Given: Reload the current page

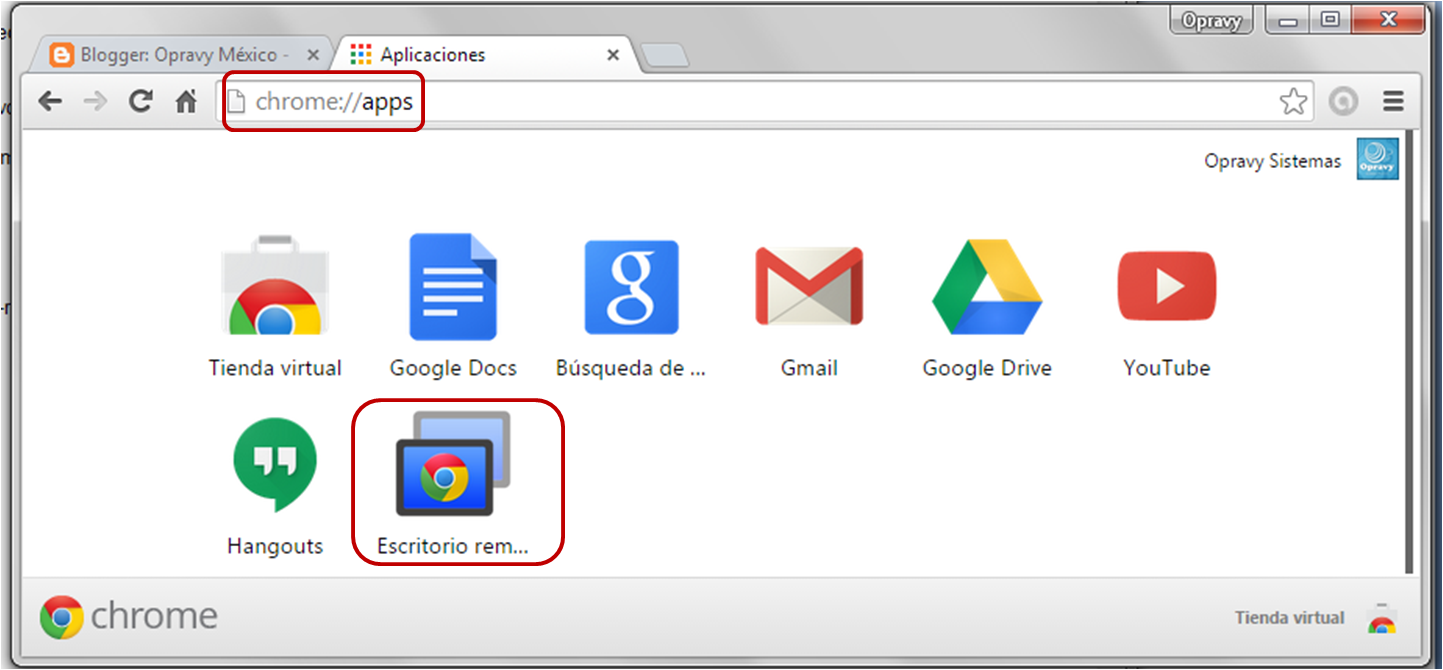Looking at the screenshot, I should point(141,101).
